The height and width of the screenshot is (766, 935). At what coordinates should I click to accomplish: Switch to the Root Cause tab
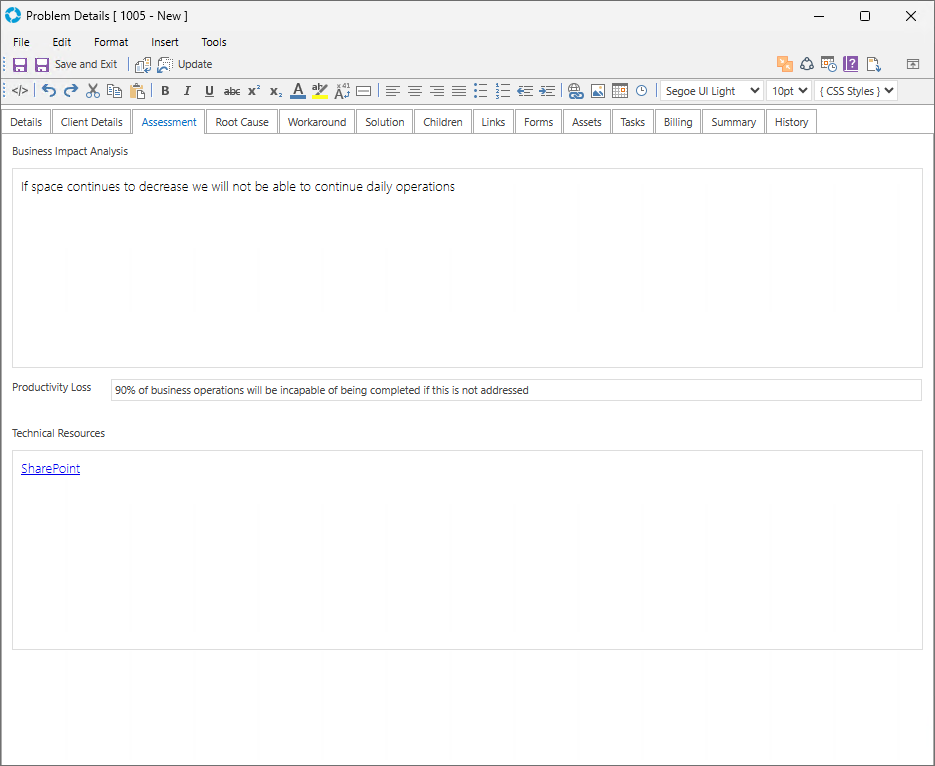(242, 122)
